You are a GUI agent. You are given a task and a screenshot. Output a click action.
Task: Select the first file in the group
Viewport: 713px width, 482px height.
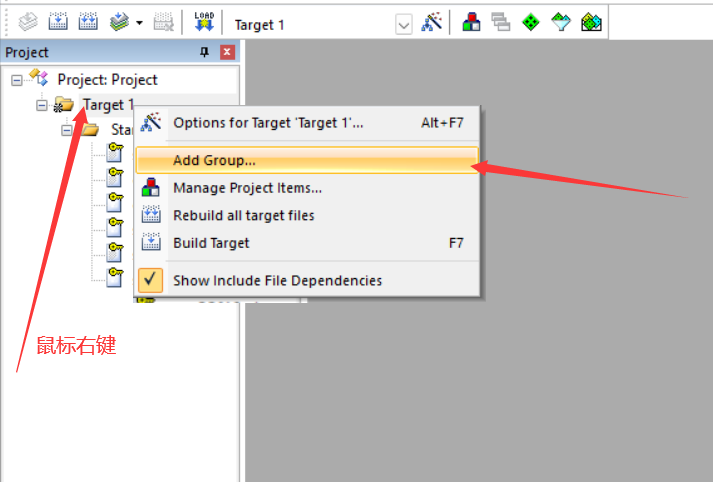[x=115, y=152]
